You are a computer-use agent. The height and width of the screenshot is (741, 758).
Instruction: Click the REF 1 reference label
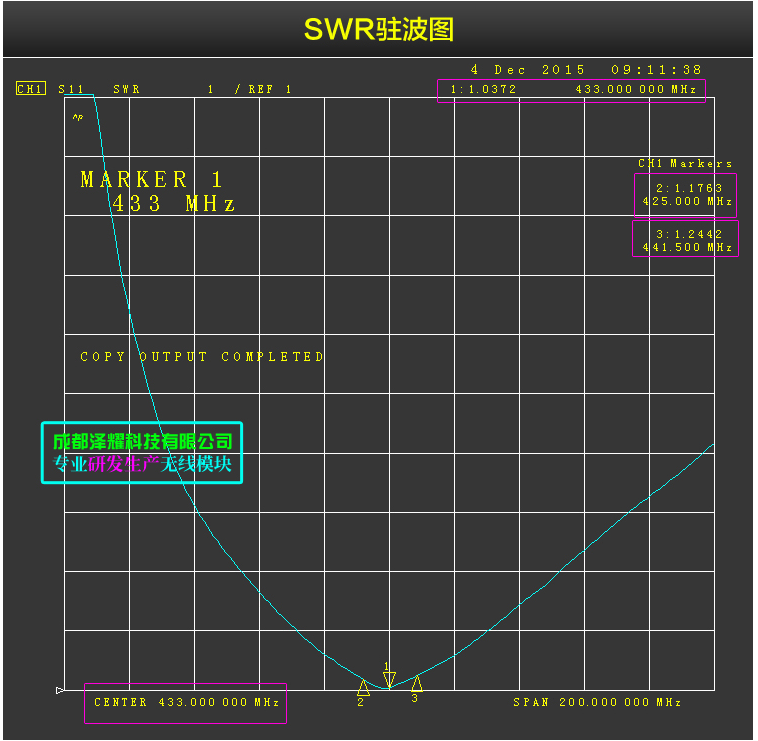tap(270, 89)
